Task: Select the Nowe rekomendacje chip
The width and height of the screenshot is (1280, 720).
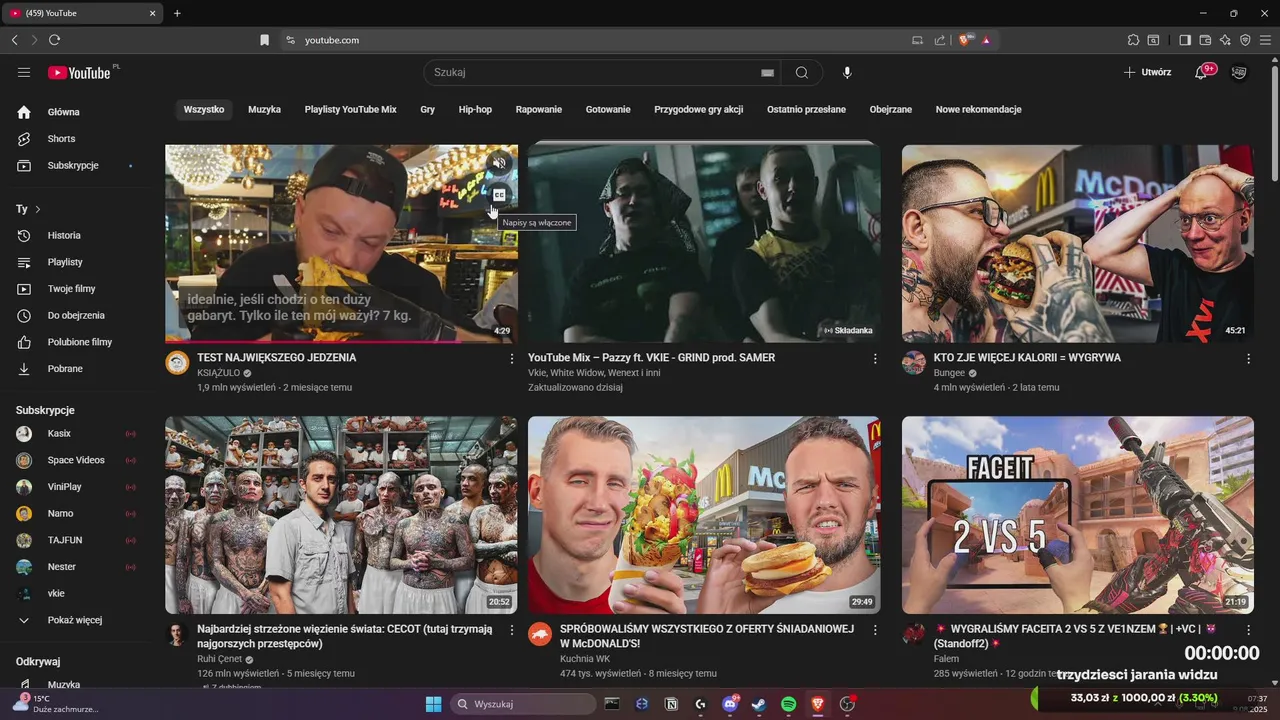Action: 978,109
